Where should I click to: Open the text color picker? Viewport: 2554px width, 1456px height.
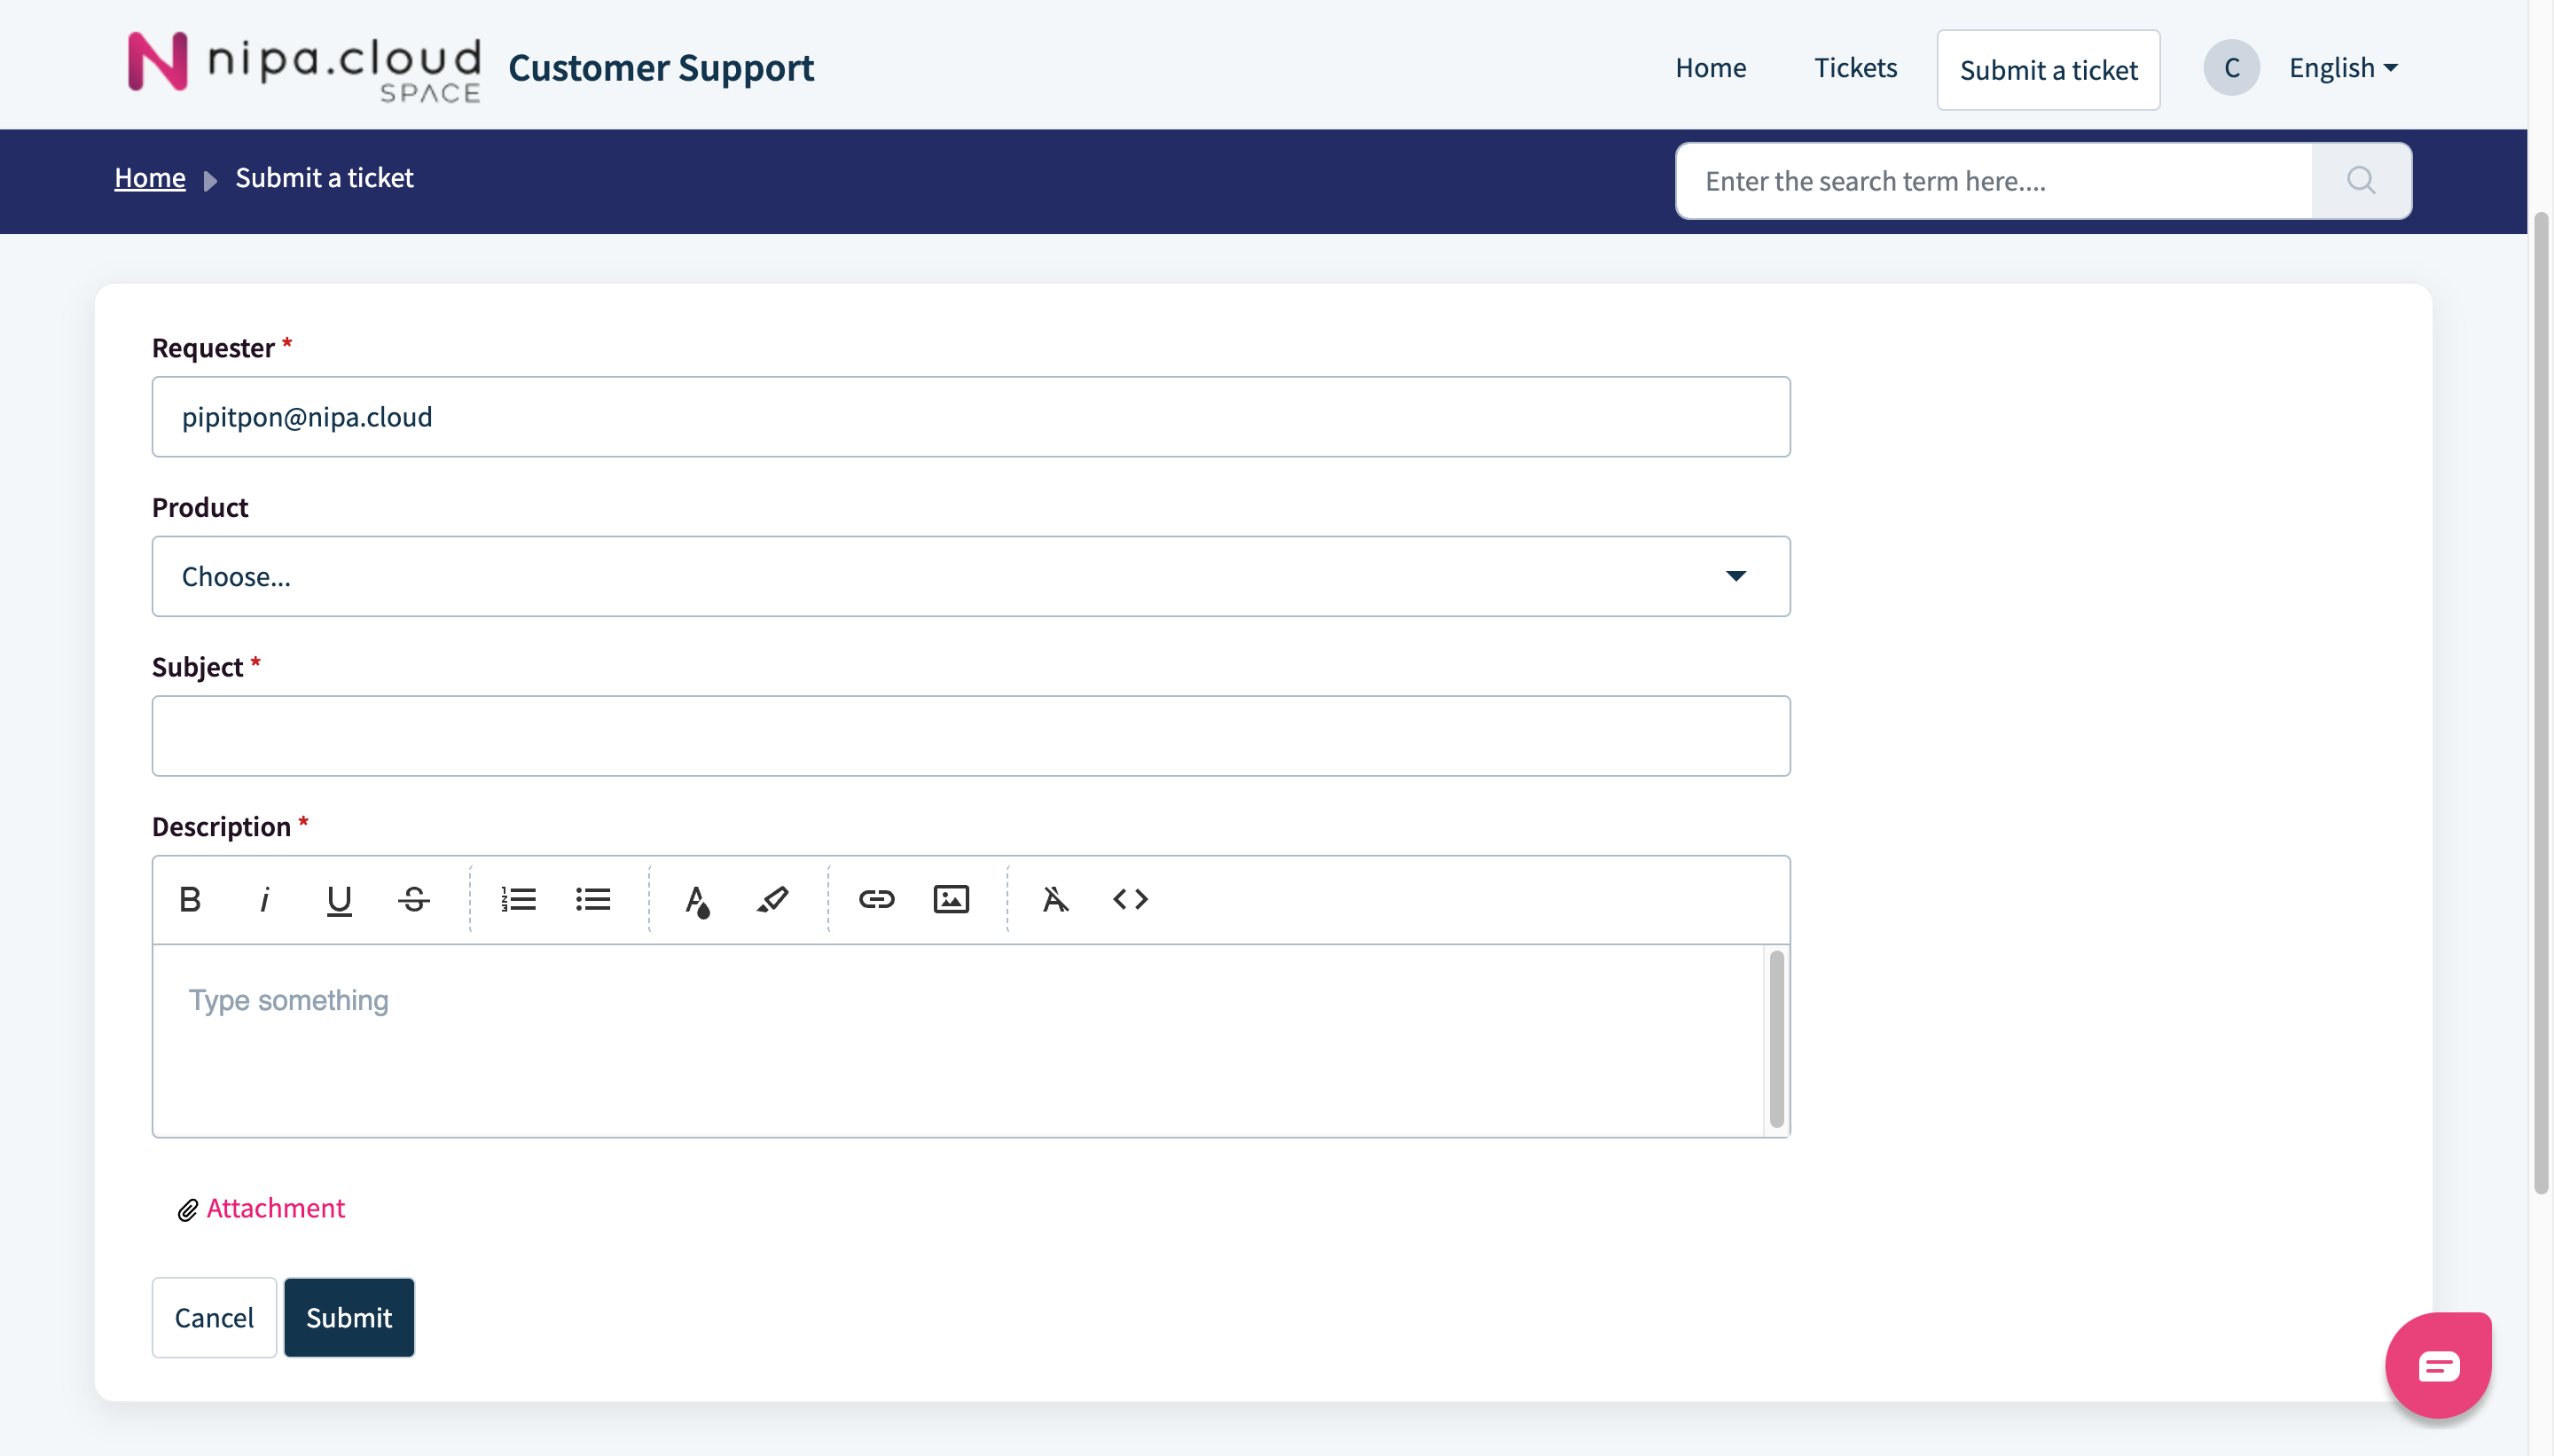697,899
